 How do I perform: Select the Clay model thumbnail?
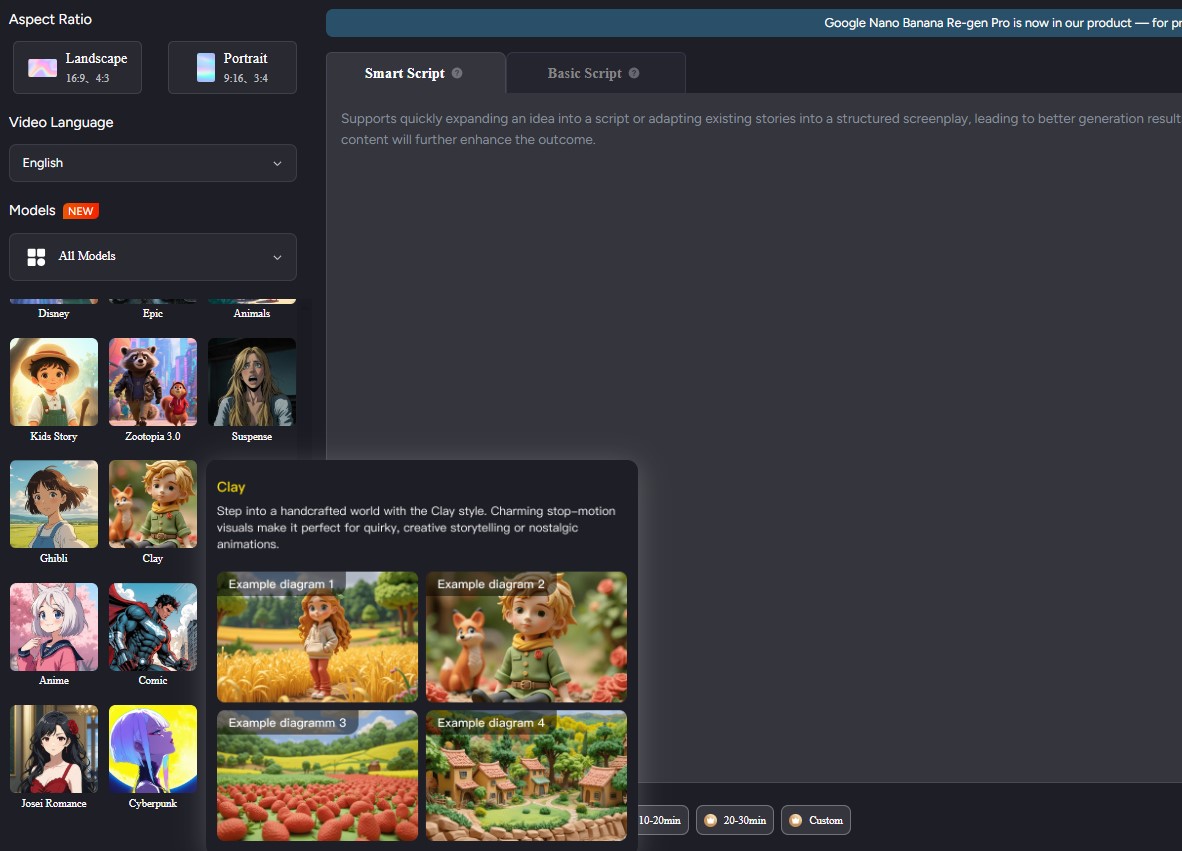click(153, 504)
